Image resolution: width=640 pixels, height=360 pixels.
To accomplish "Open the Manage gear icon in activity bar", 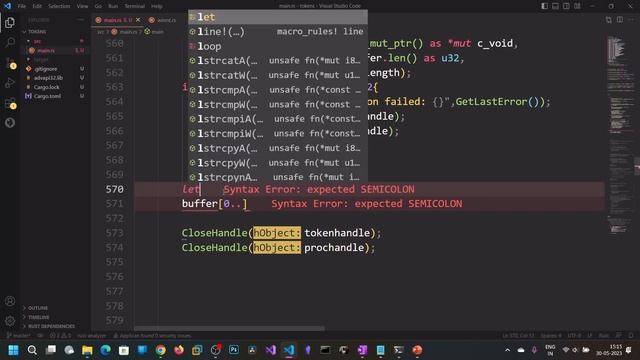I will point(10,321).
